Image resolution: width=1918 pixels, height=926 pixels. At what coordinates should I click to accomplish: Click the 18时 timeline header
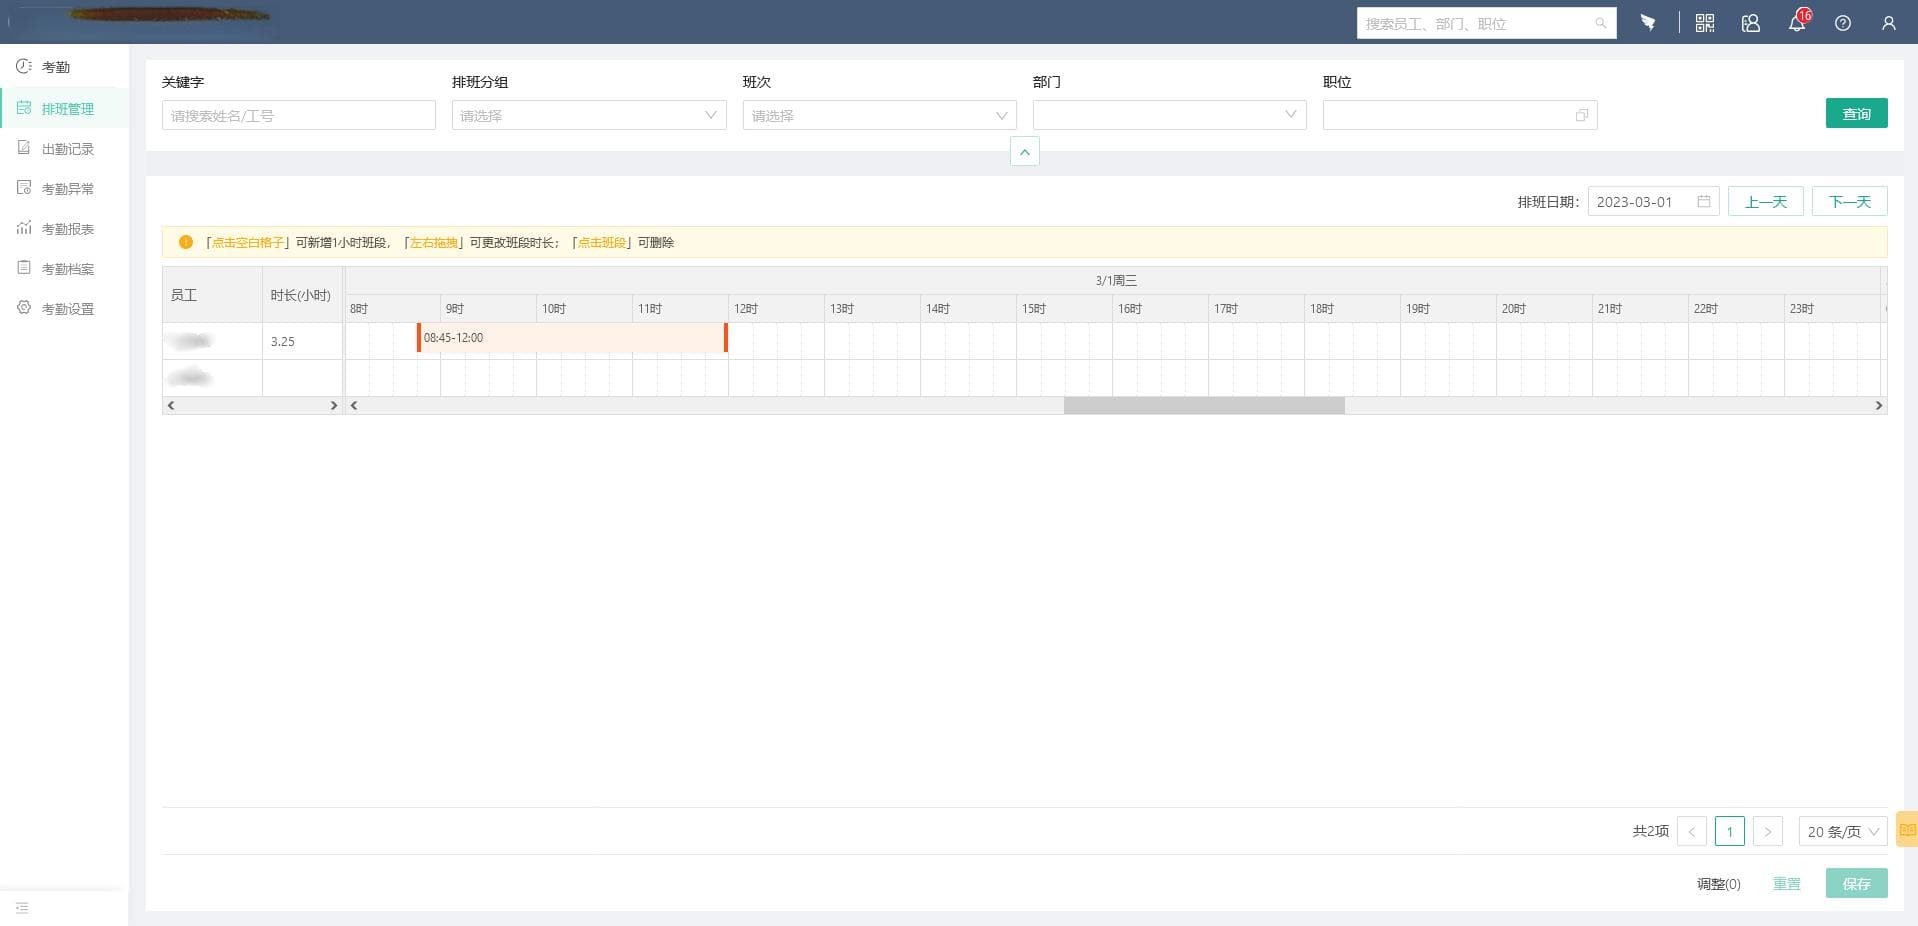[x=1352, y=308]
